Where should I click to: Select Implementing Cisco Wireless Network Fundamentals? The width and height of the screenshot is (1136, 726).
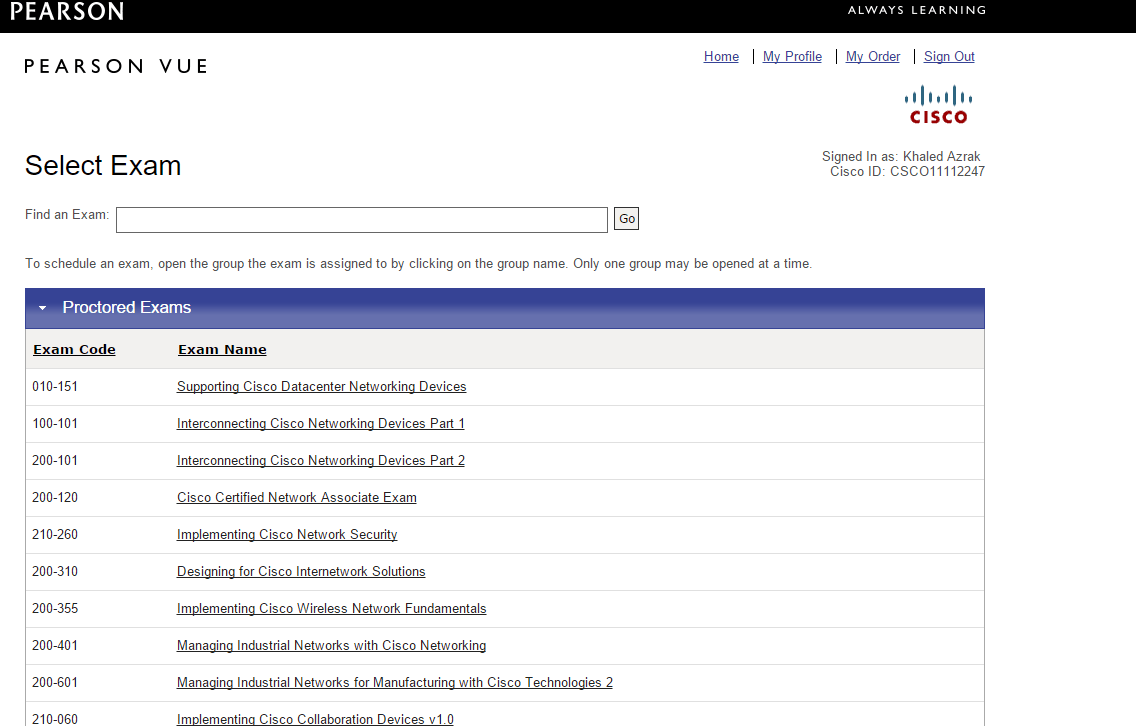click(x=331, y=609)
